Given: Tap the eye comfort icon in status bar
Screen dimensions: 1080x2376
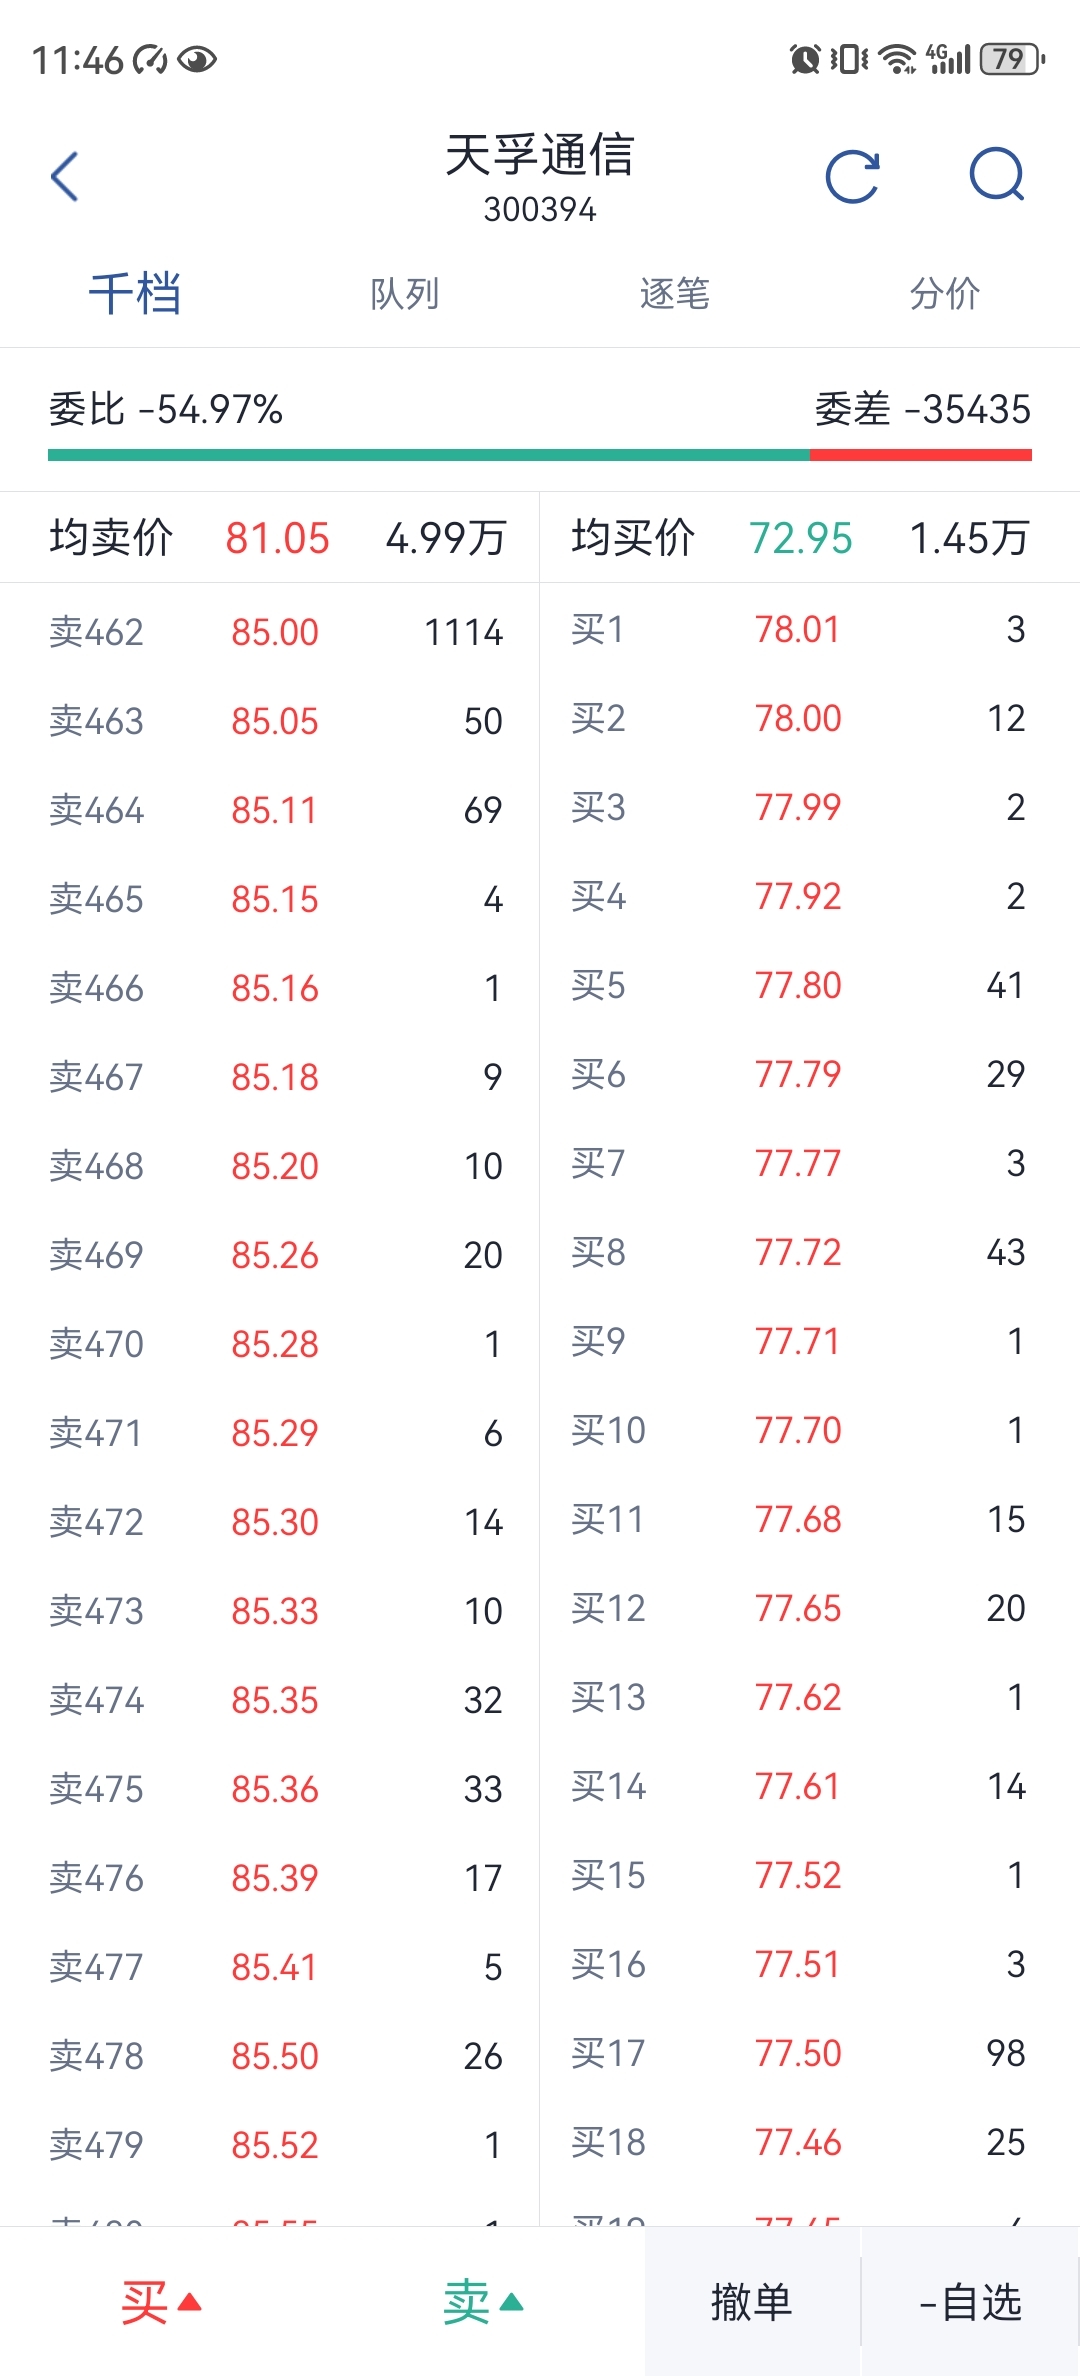Looking at the screenshot, I should point(197,60).
